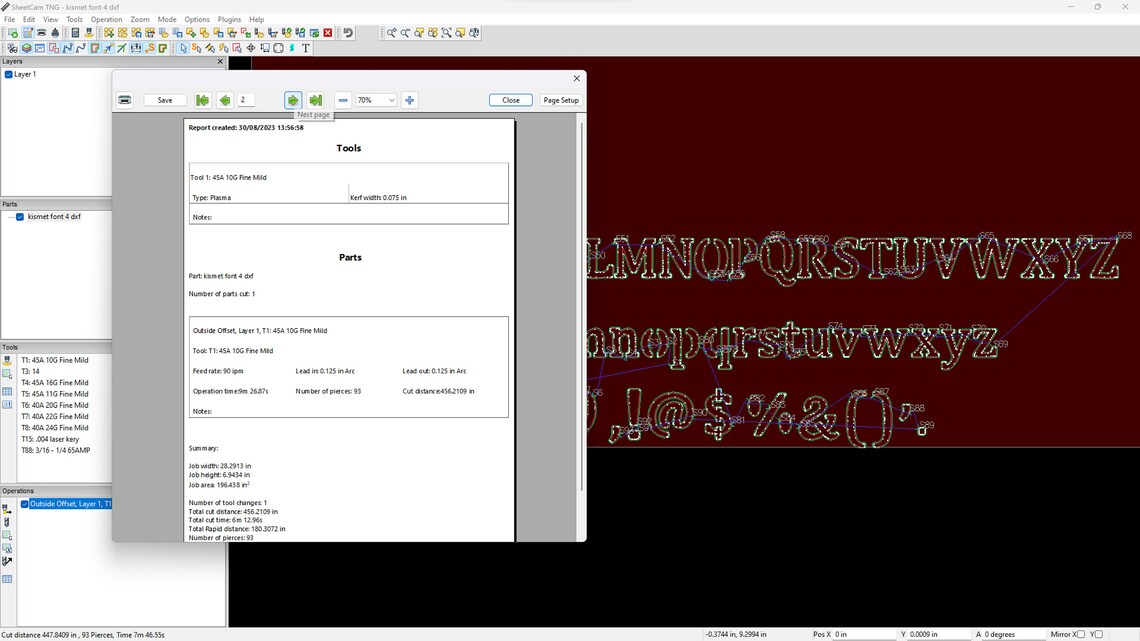This screenshot has width=1140, height=641.
Task: Zoom out on the report with the minus icon
Action: (x=343, y=99)
